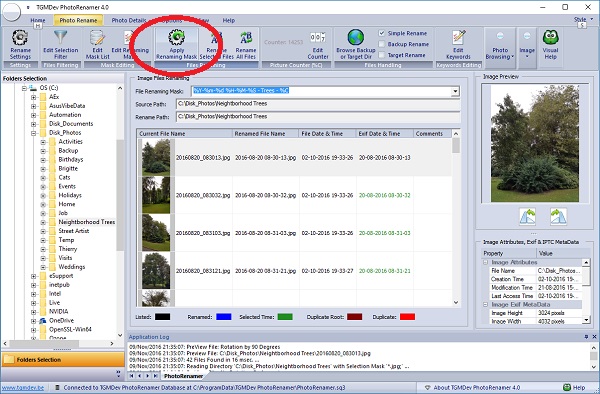Click Rename All Files icon

[x=246, y=38]
